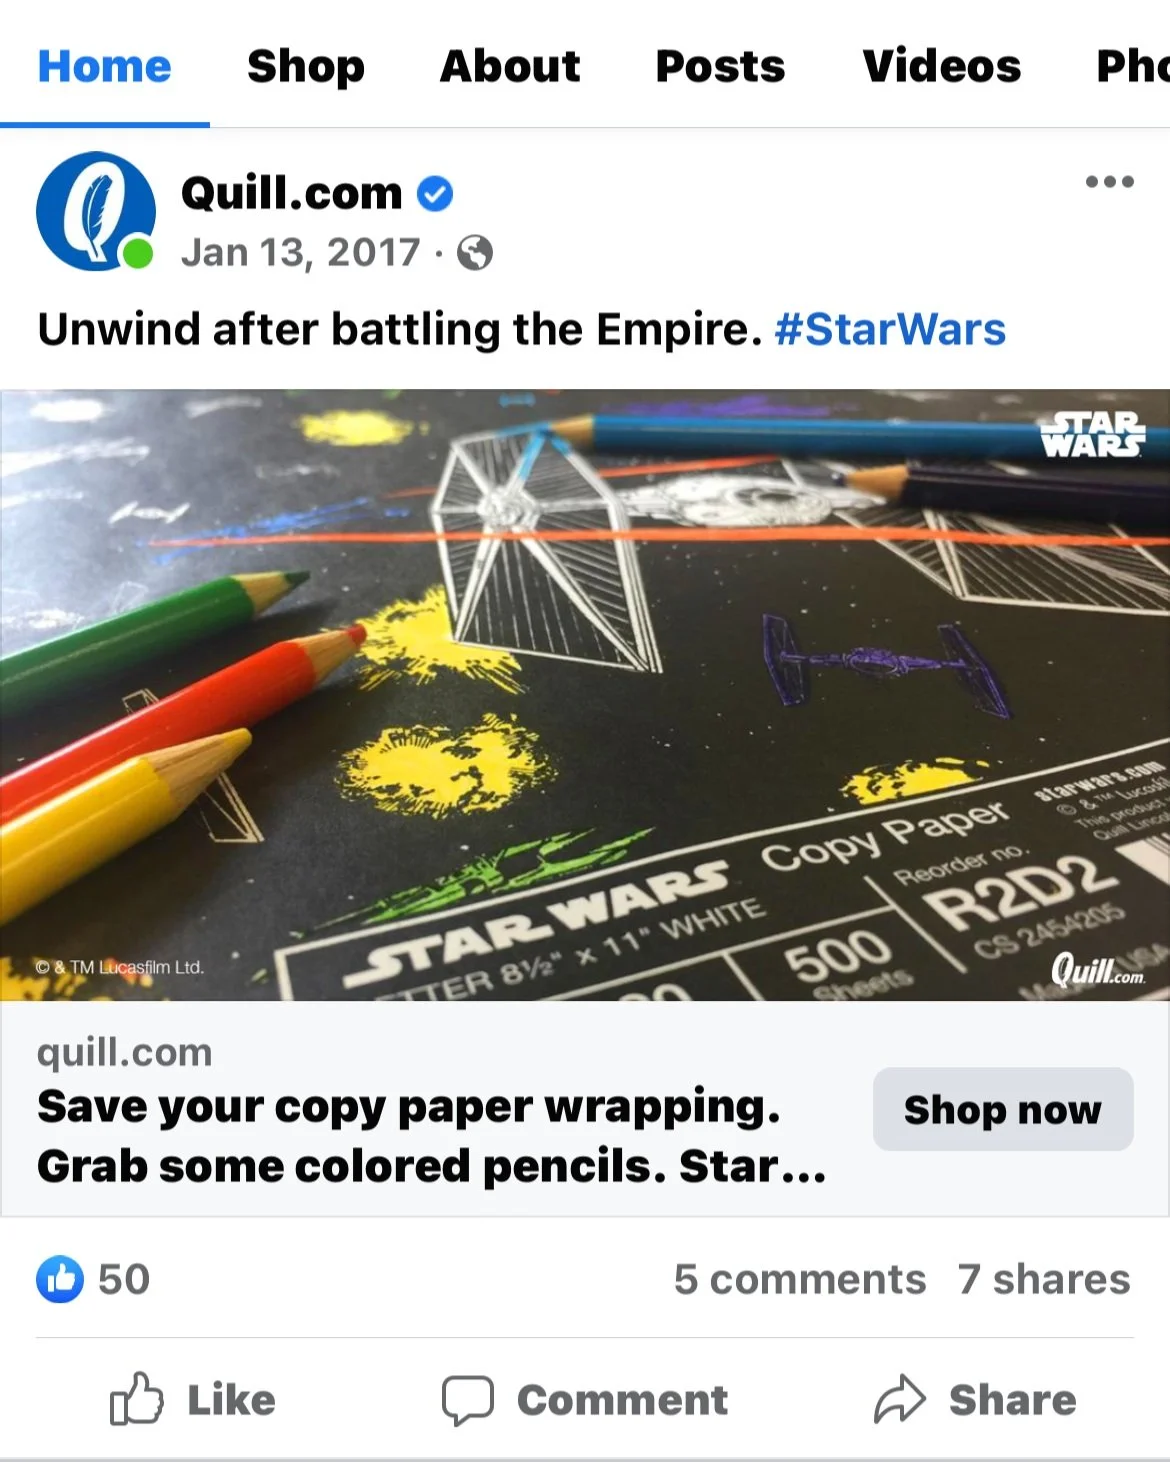Open the Videos tab
The image size is (1170, 1462).
[x=942, y=66]
